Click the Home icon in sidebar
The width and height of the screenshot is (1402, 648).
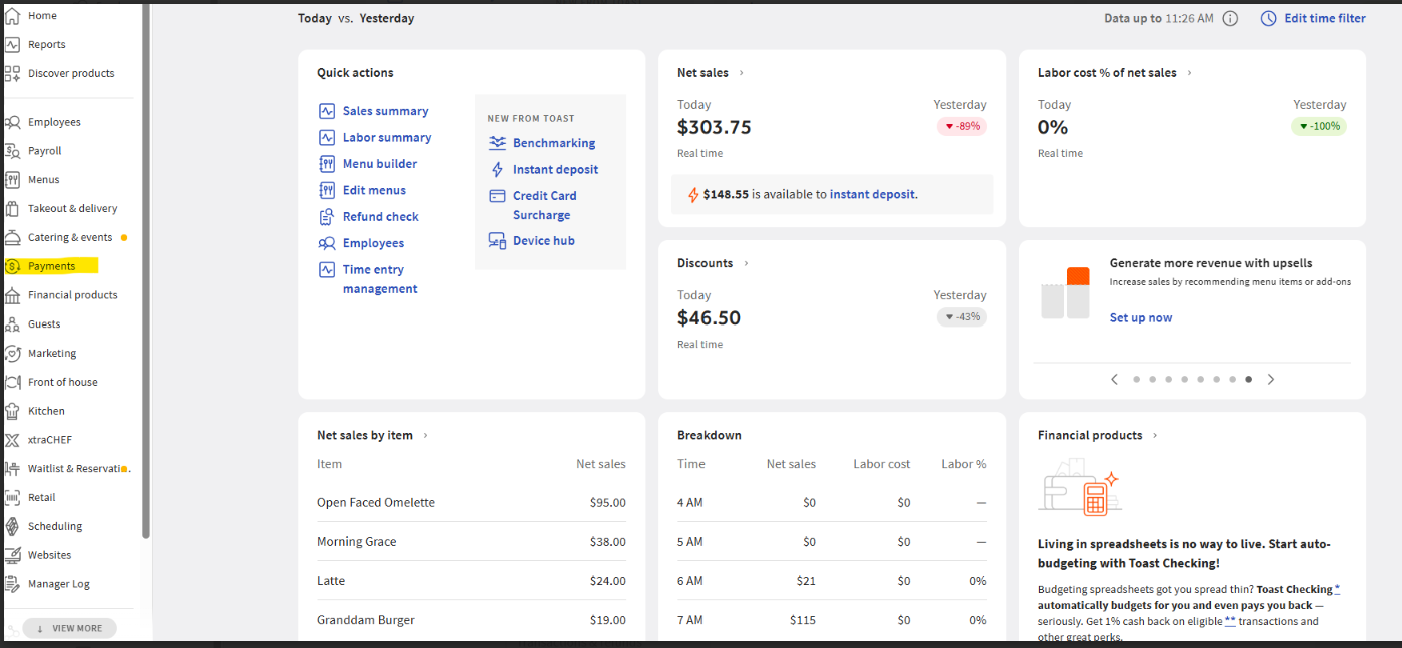pos(13,16)
